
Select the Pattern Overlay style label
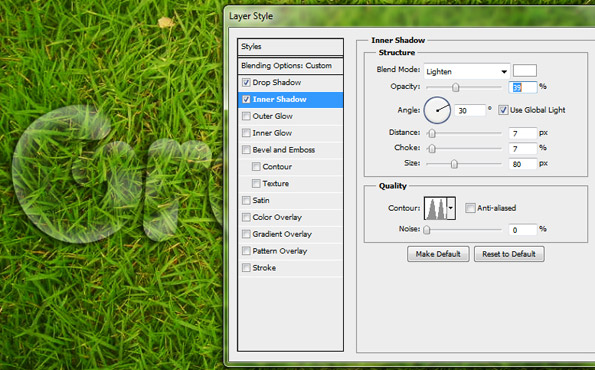(x=280, y=251)
